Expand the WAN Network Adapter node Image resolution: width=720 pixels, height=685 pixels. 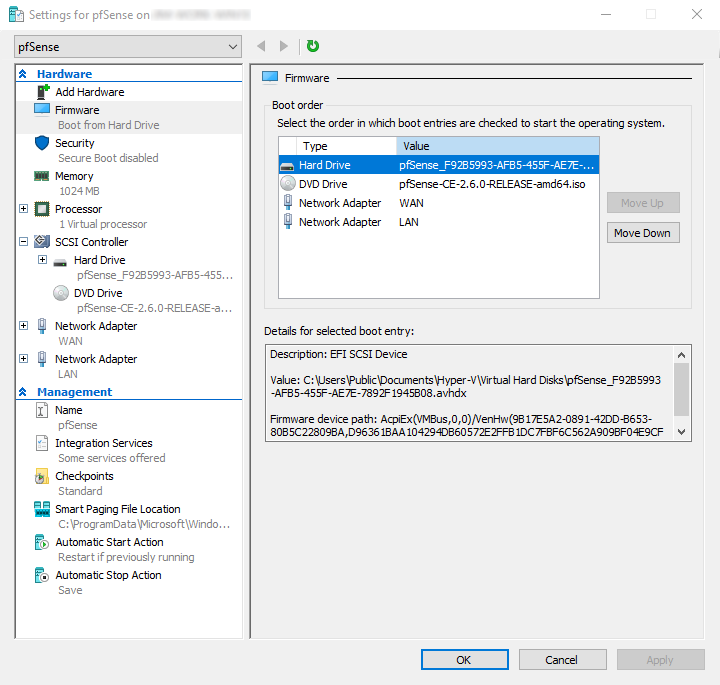pyautogui.click(x=24, y=326)
